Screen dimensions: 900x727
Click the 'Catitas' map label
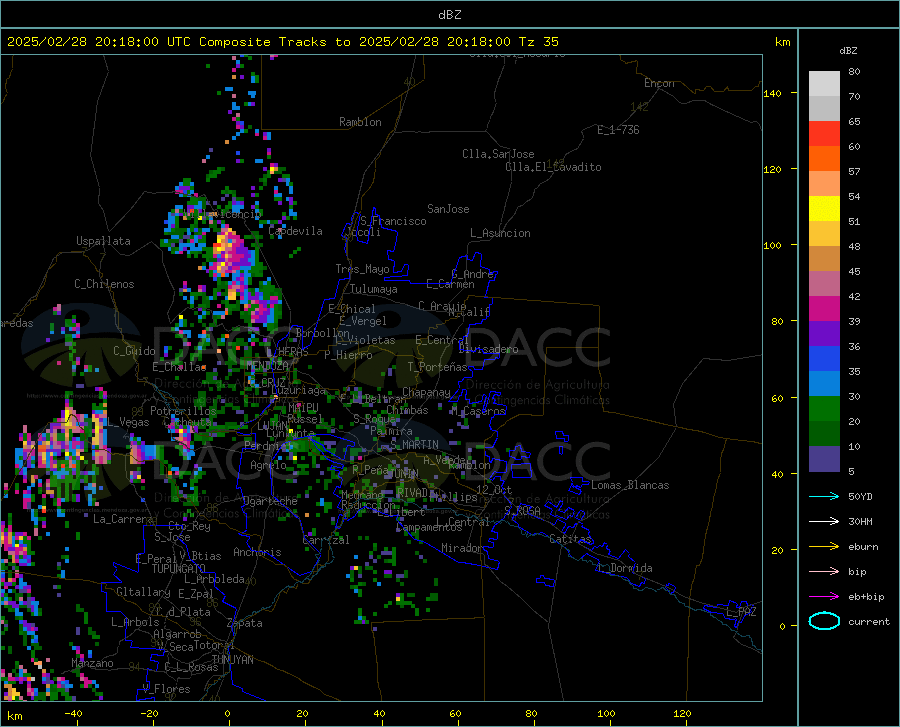point(570,539)
